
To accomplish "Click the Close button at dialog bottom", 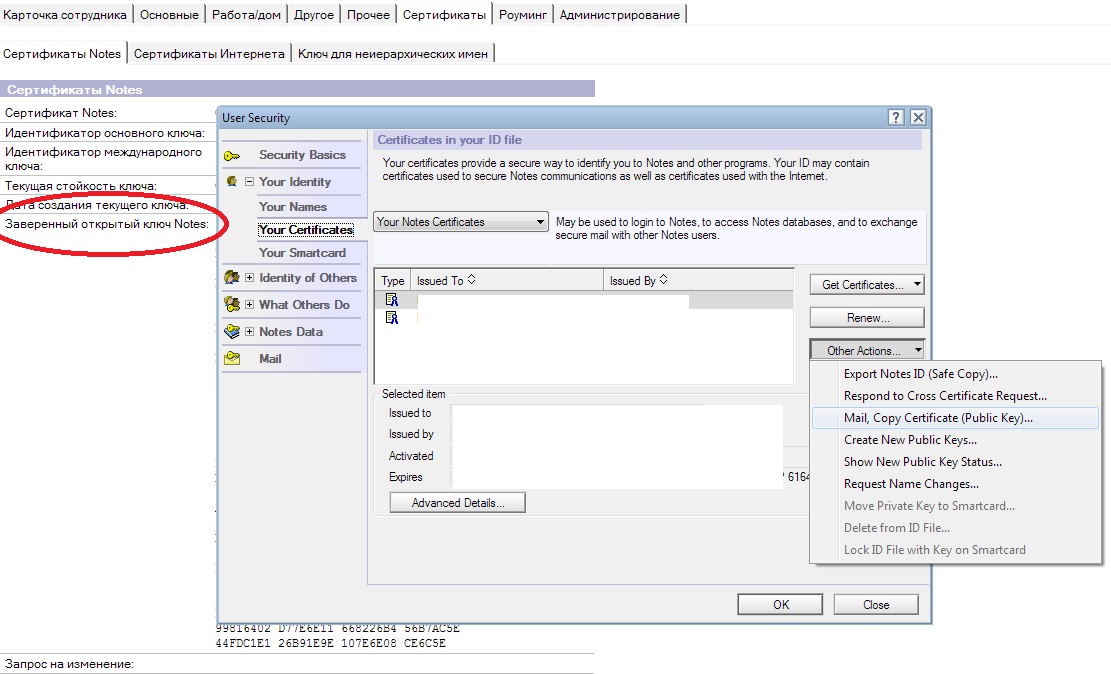I will tap(876, 605).
